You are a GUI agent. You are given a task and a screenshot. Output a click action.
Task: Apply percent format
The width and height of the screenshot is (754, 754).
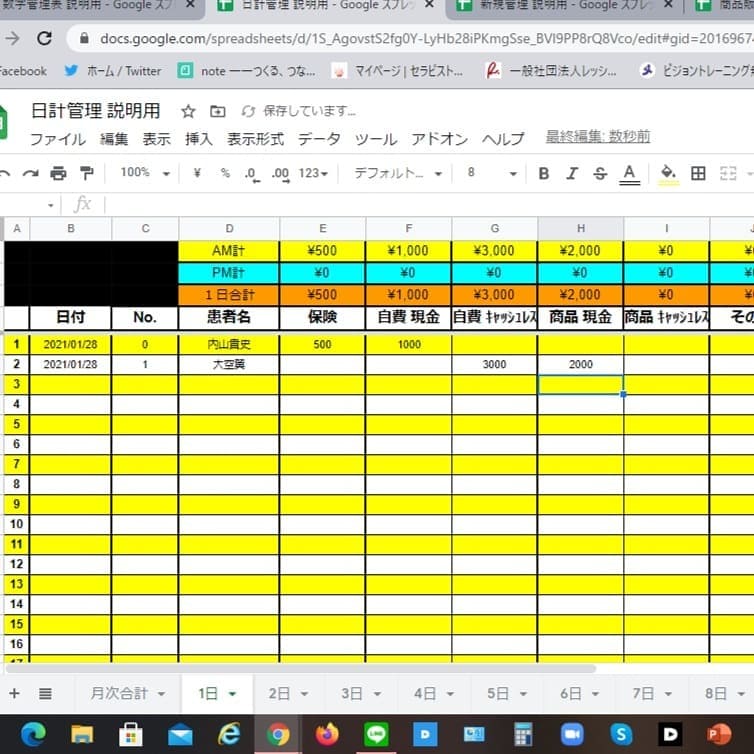[x=225, y=173]
